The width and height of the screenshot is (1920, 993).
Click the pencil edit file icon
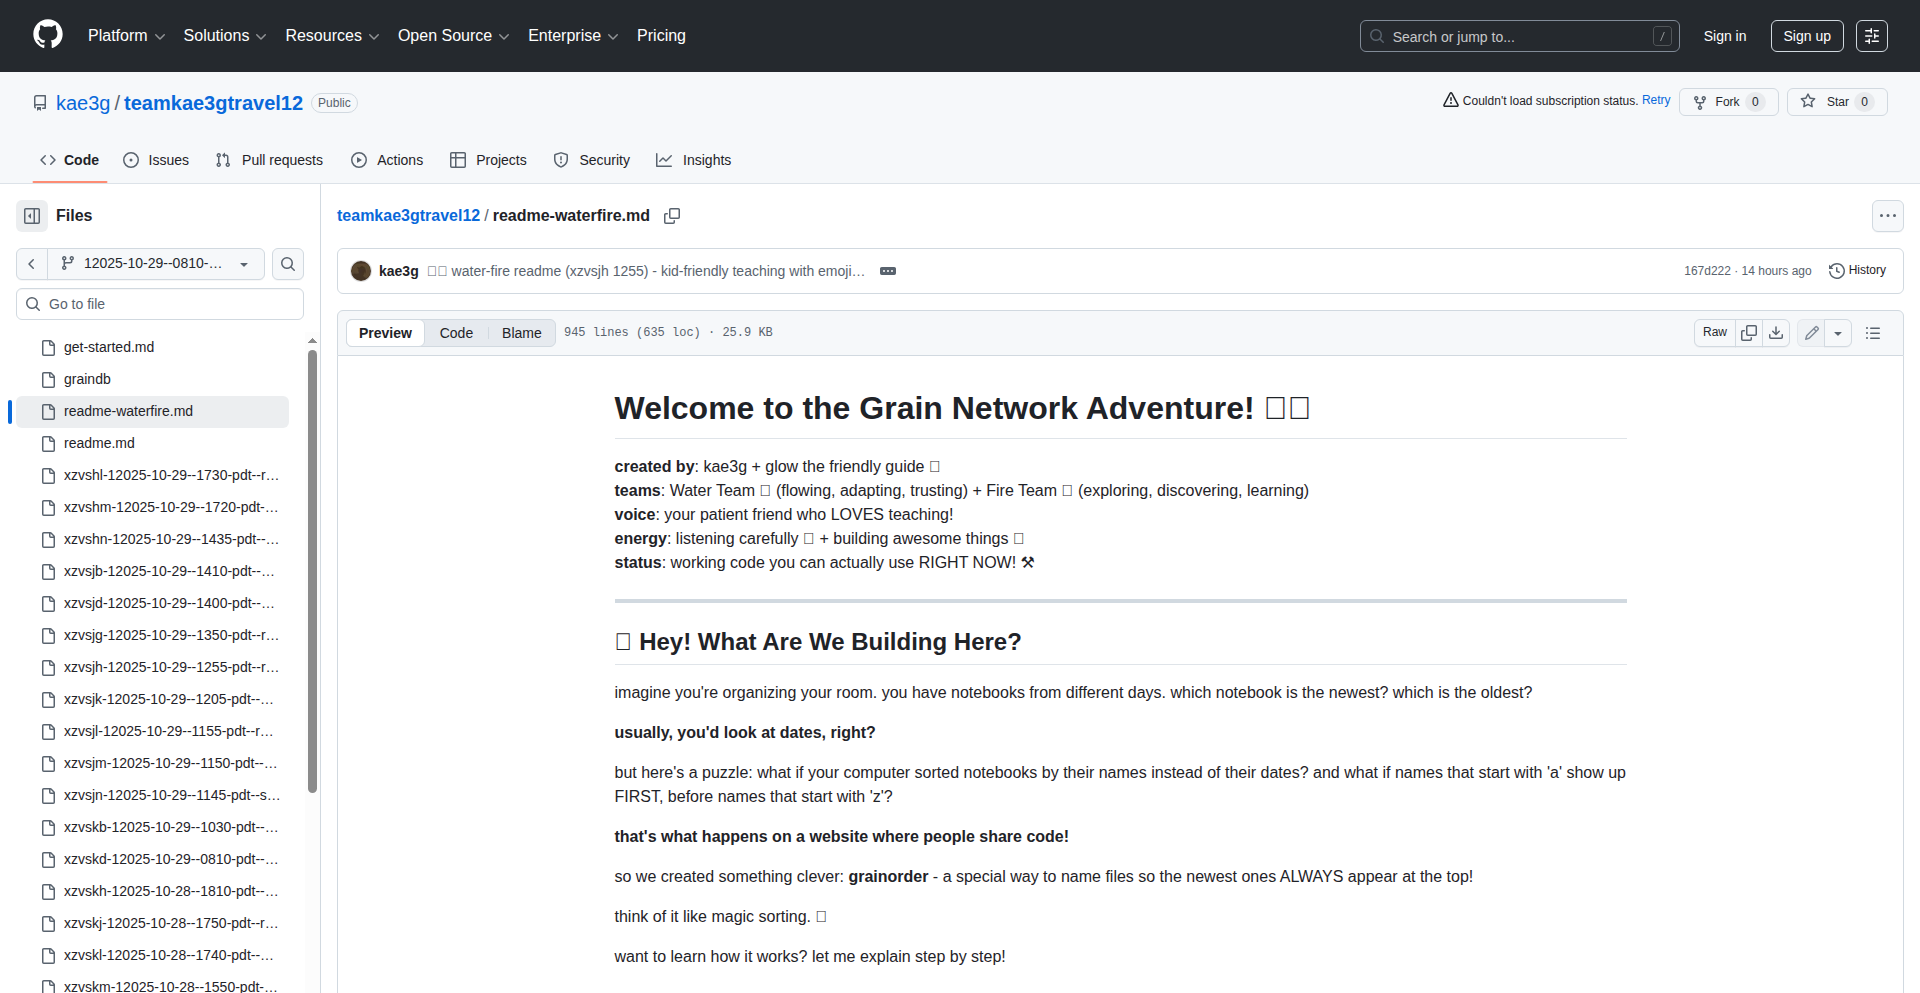pyautogui.click(x=1811, y=333)
